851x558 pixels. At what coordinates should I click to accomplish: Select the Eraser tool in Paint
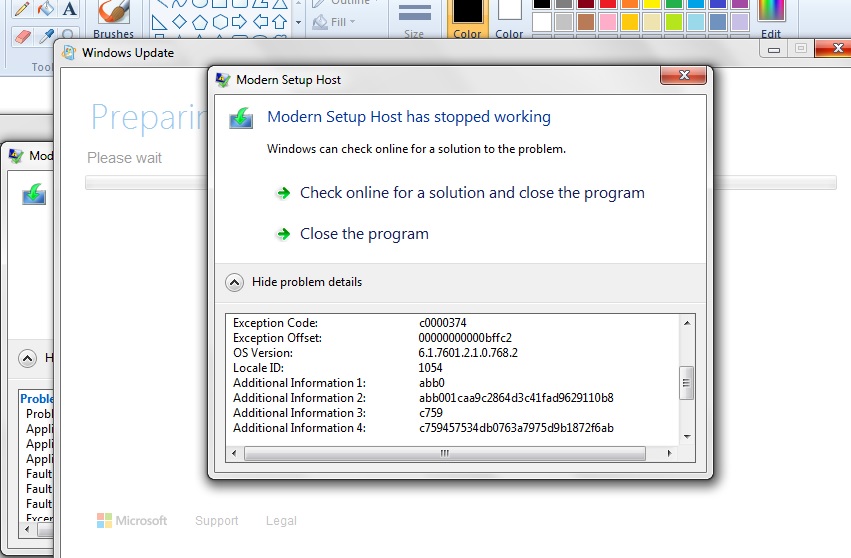pos(22,37)
